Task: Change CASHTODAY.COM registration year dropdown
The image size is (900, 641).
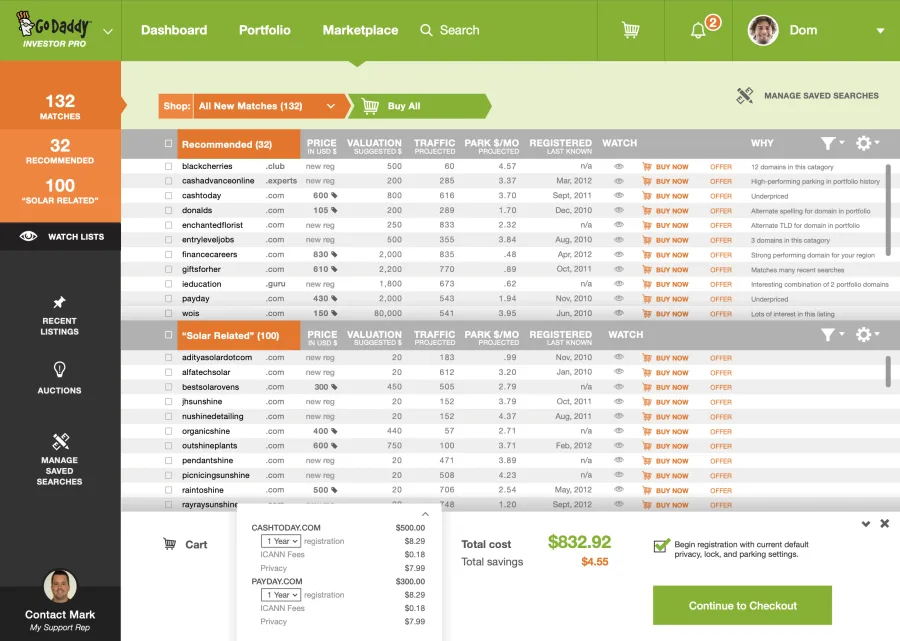Action: pos(281,541)
